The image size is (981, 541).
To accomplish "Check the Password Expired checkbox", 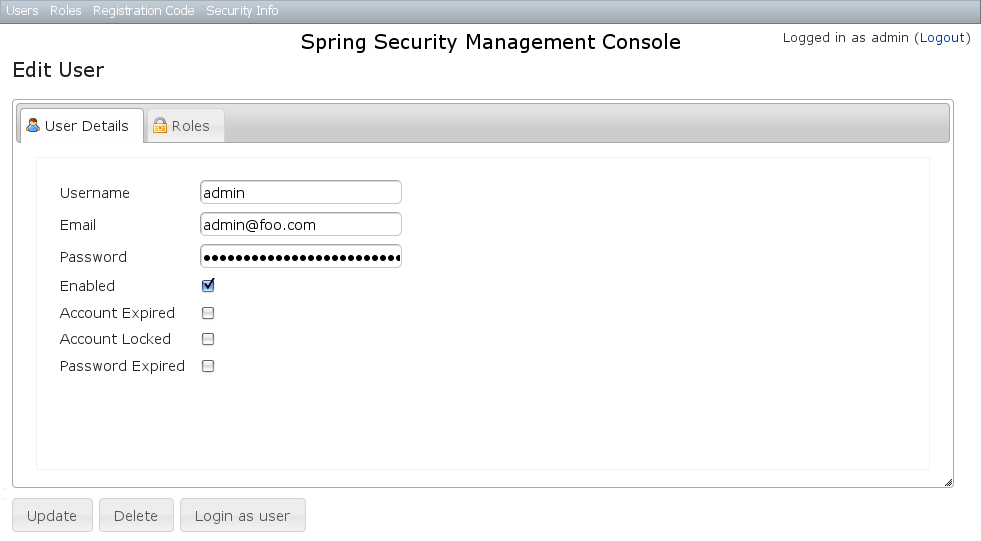I will pos(208,366).
